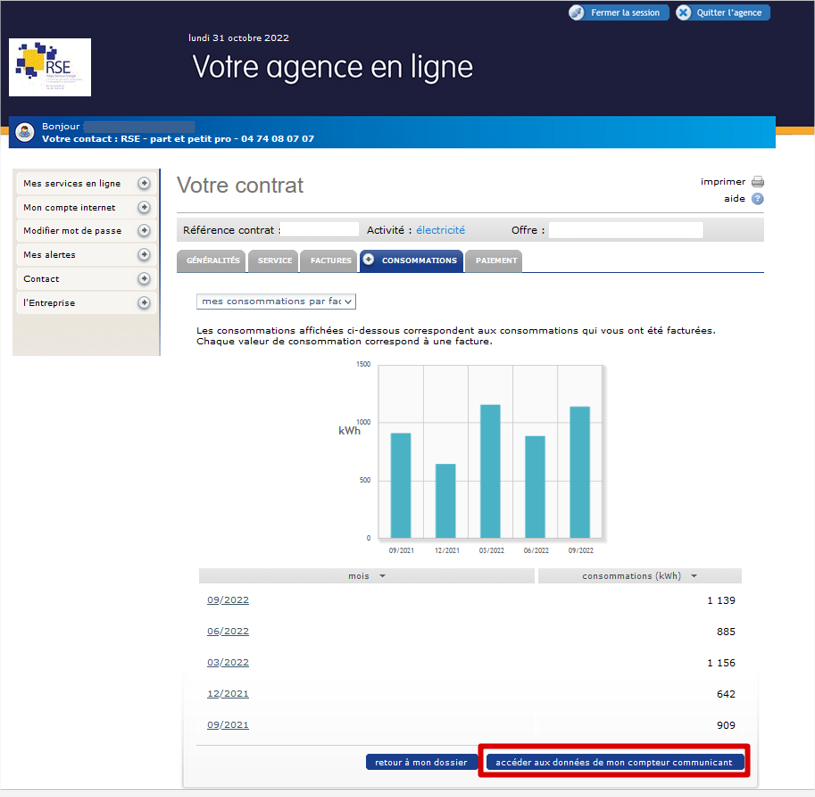Open help via the aide question icon

pos(758,199)
